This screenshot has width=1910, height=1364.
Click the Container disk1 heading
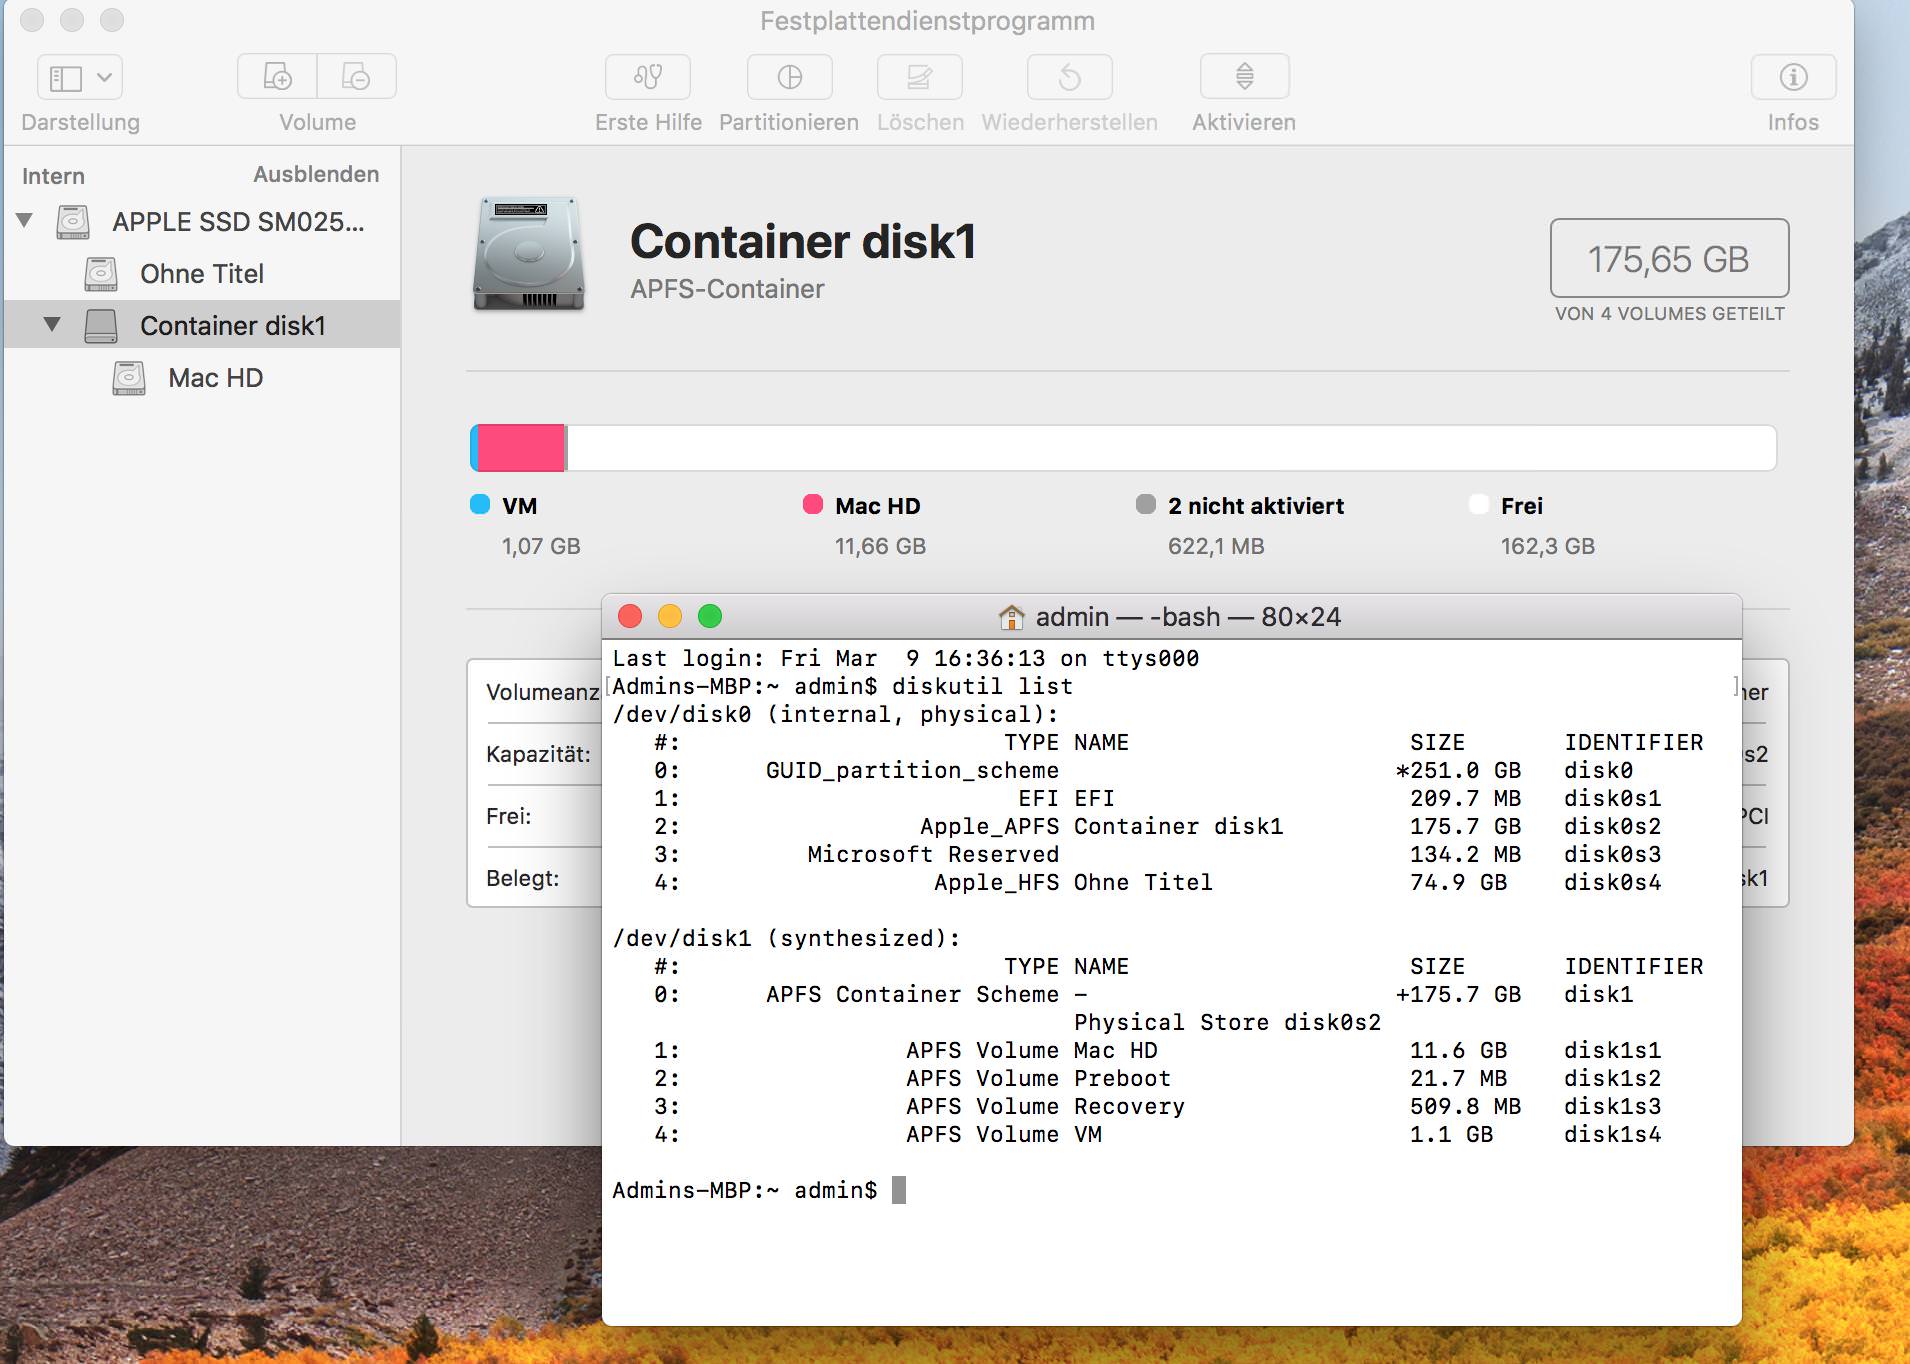tap(803, 242)
